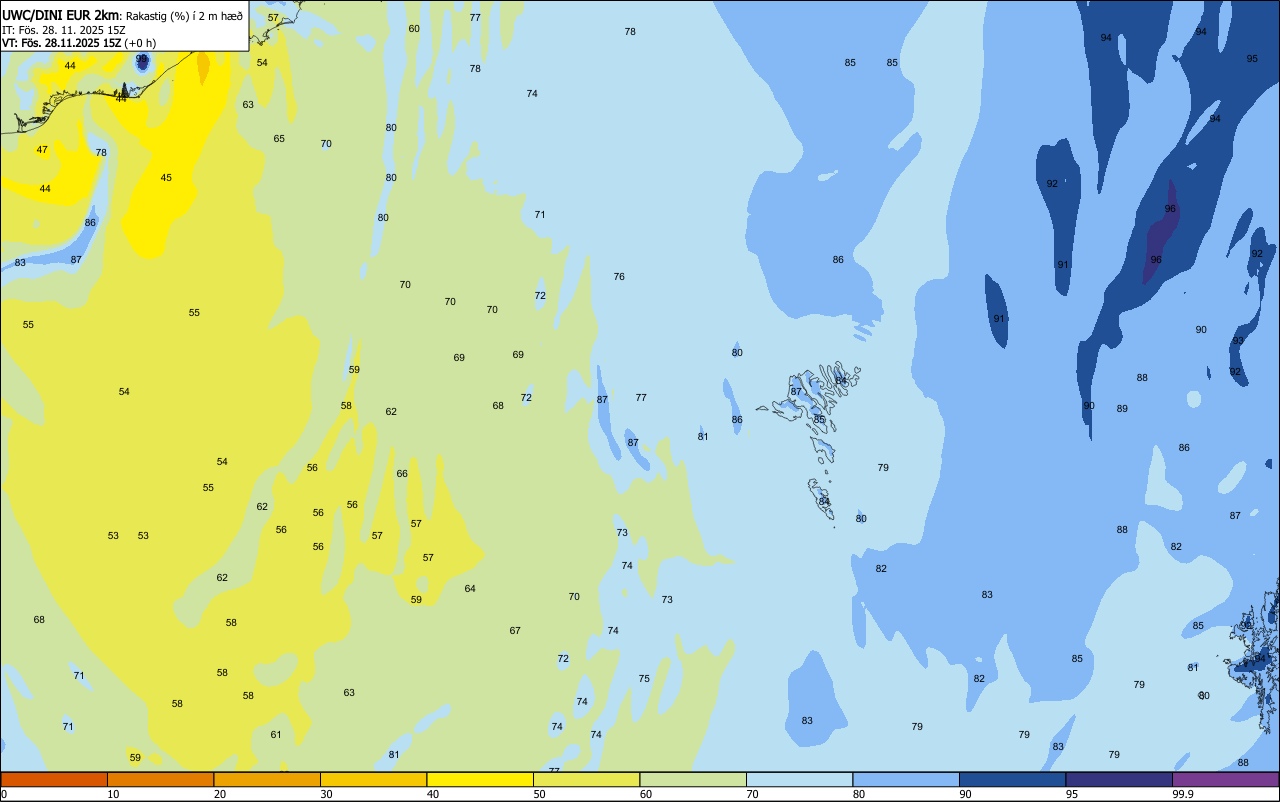Click the '30' legend scale label
The width and height of the screenshot is (1280, 802).
(x=326, y=794)
